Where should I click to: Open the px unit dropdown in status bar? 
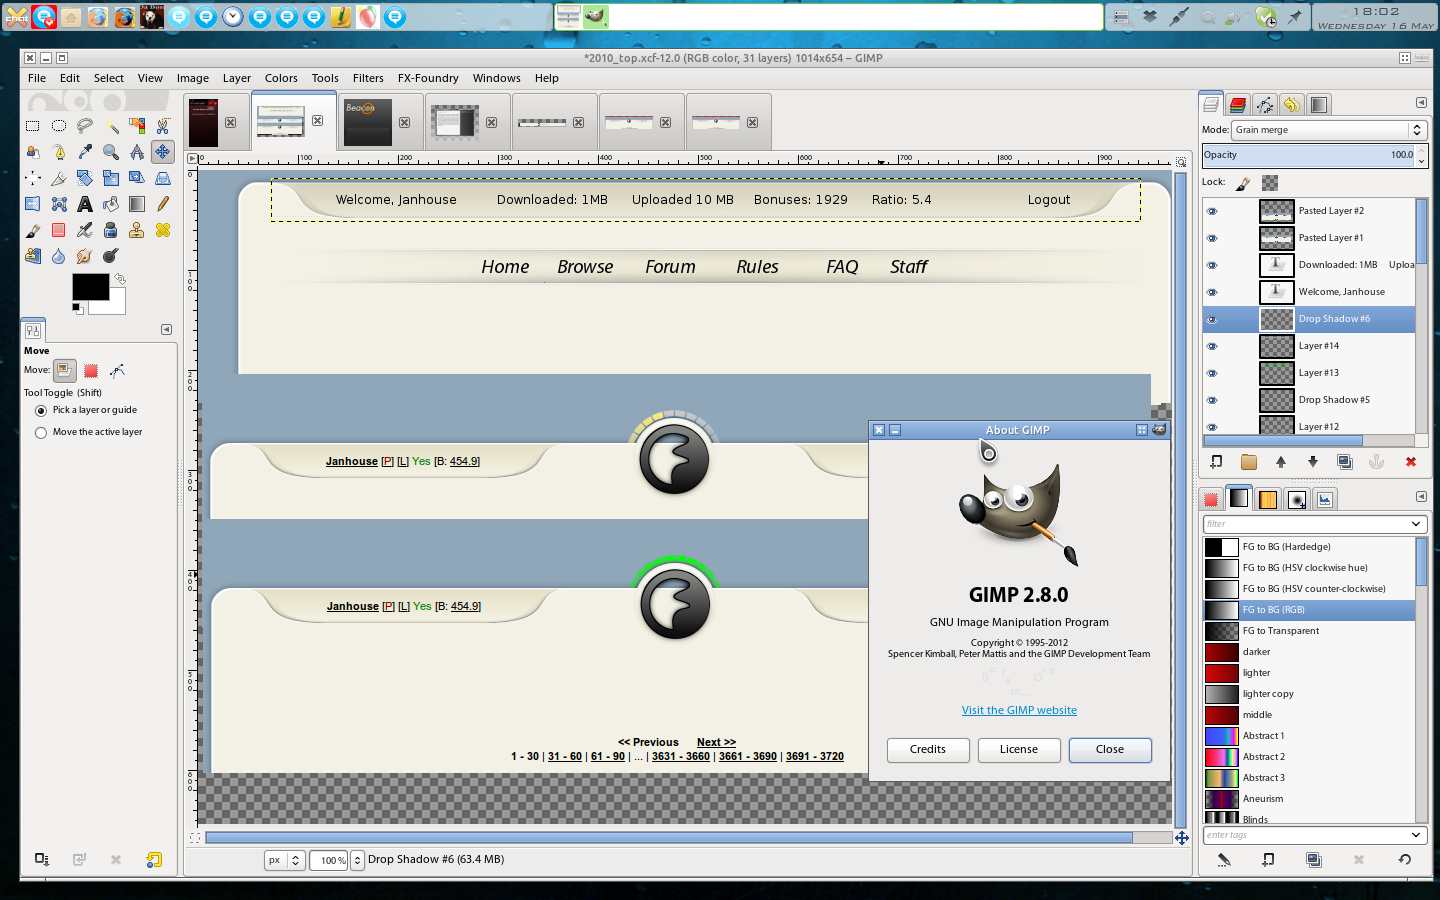click(285, 860)
